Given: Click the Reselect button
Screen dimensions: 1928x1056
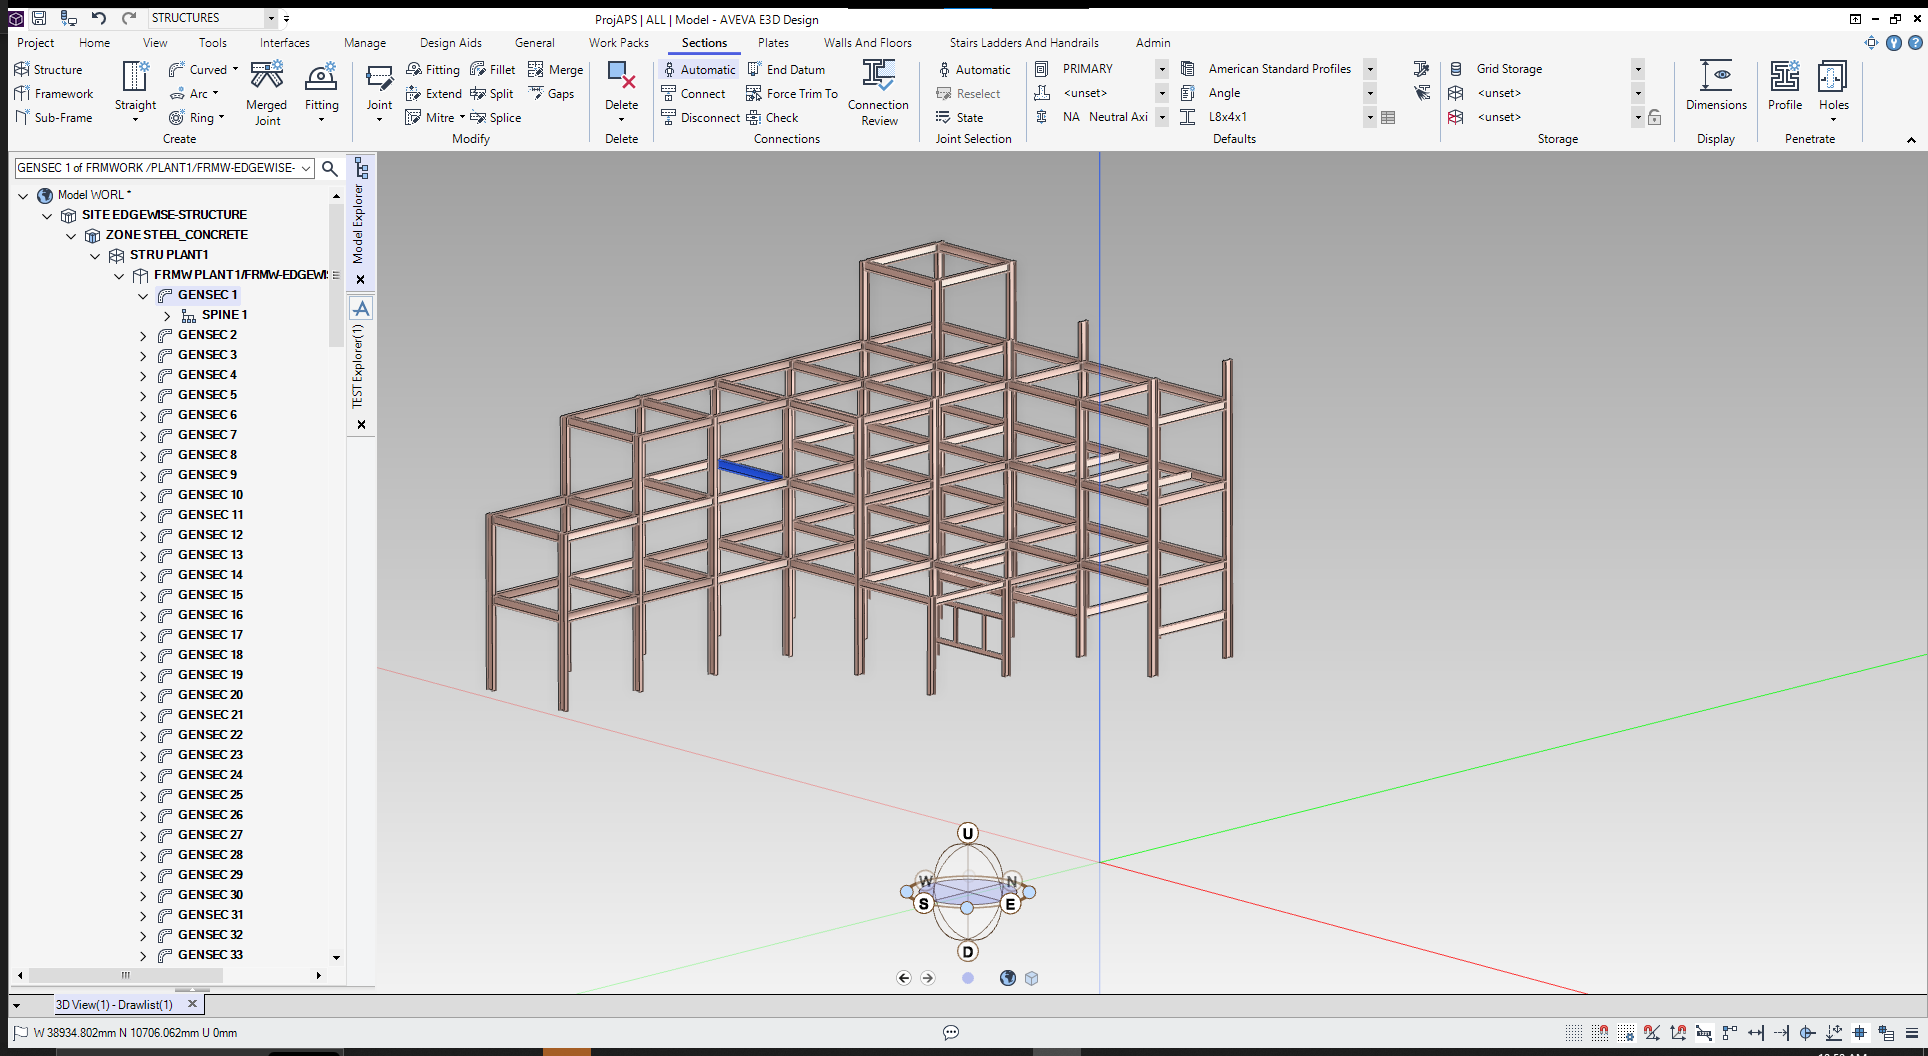Looking at the screenshot, I should point(971,93).
